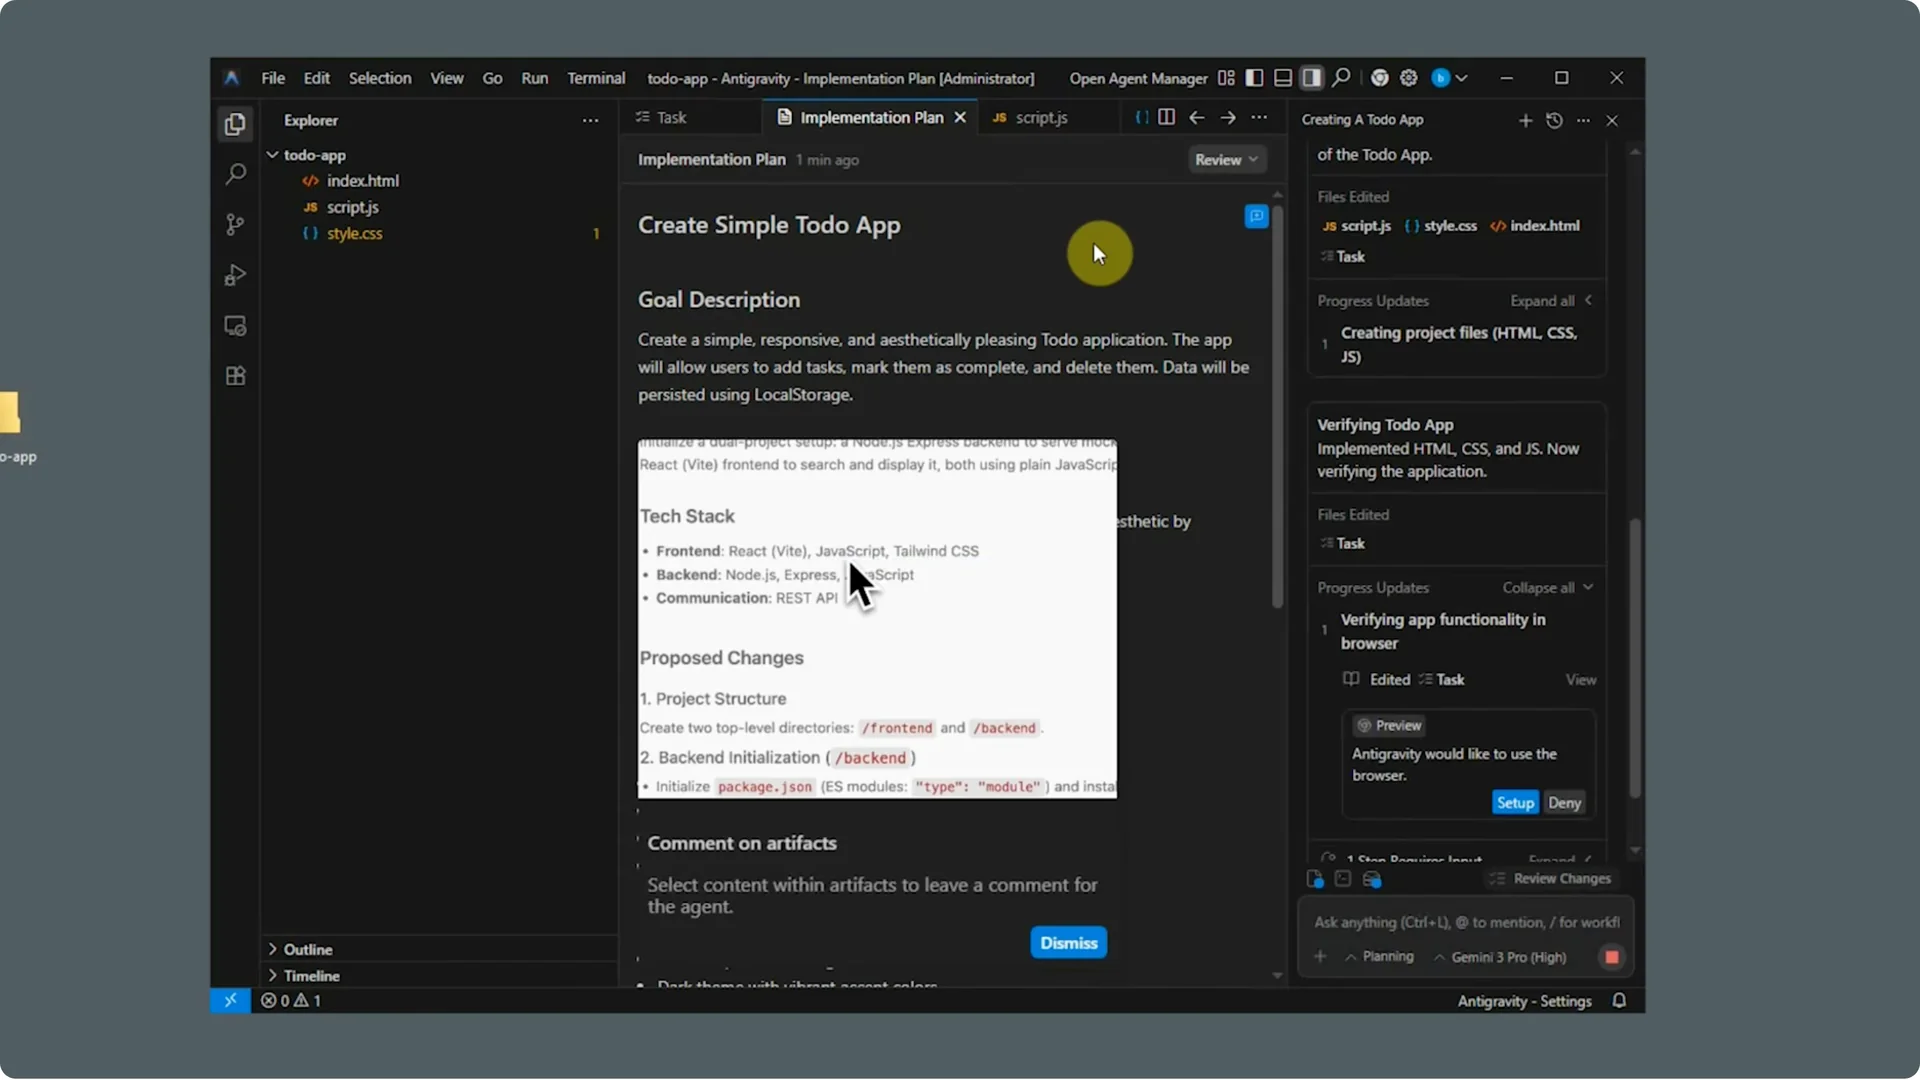
Task: Toggle the agent side panel layout icon
Action: coord(1312,78)
